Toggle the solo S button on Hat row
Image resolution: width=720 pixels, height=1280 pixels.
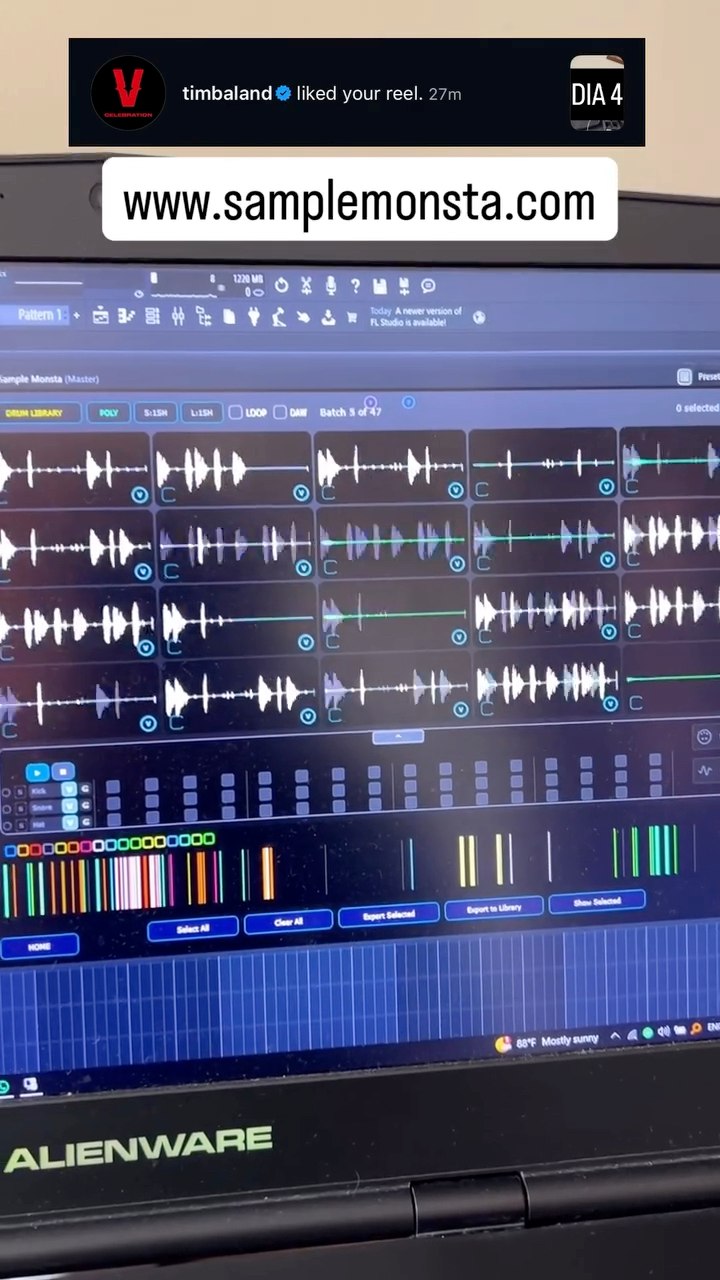pos(20,825)
